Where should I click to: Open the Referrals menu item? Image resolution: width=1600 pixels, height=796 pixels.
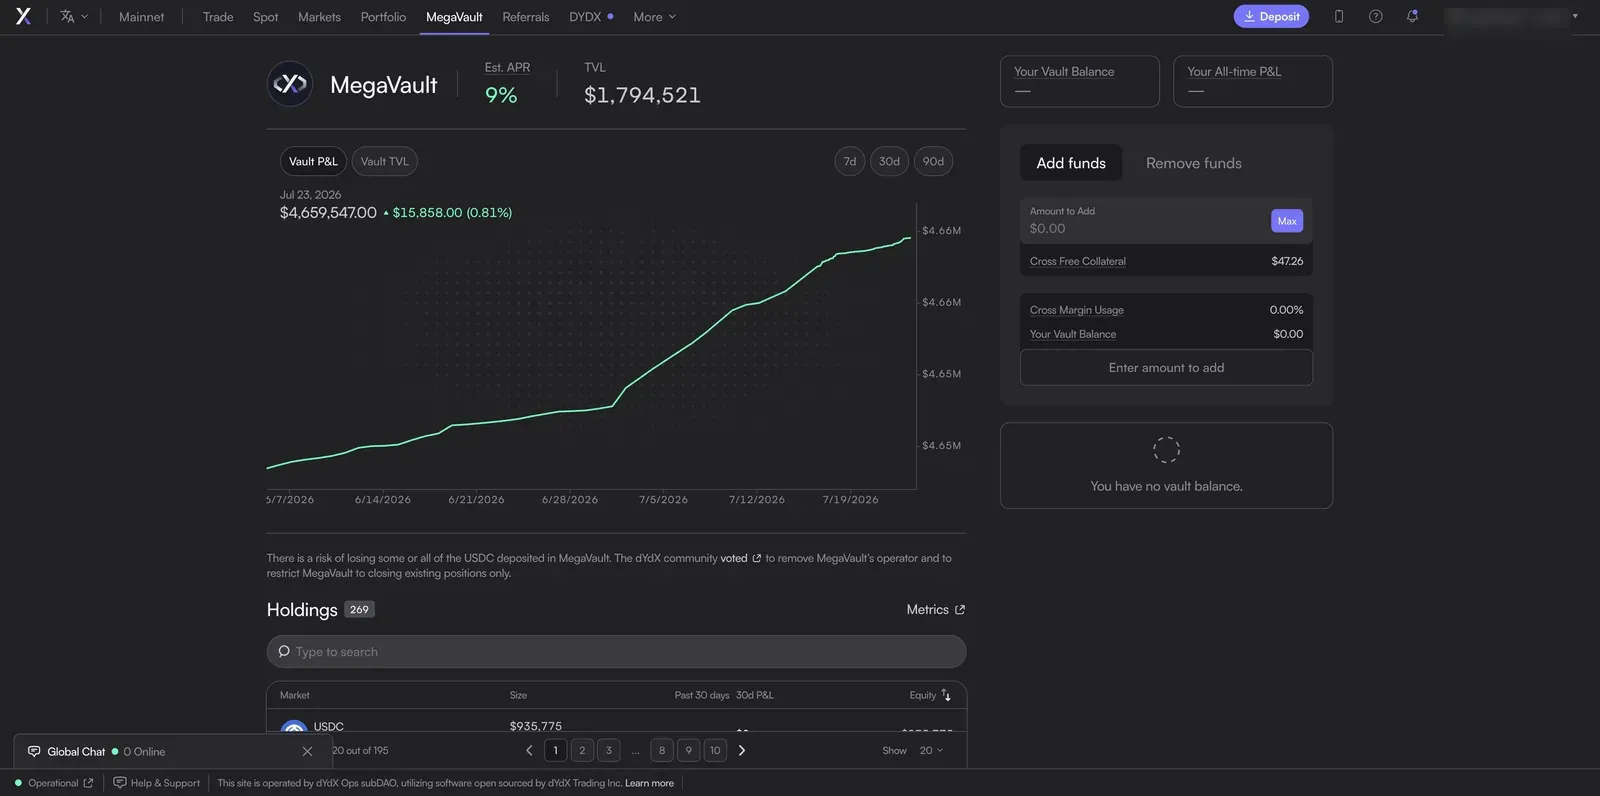point(526,17)
